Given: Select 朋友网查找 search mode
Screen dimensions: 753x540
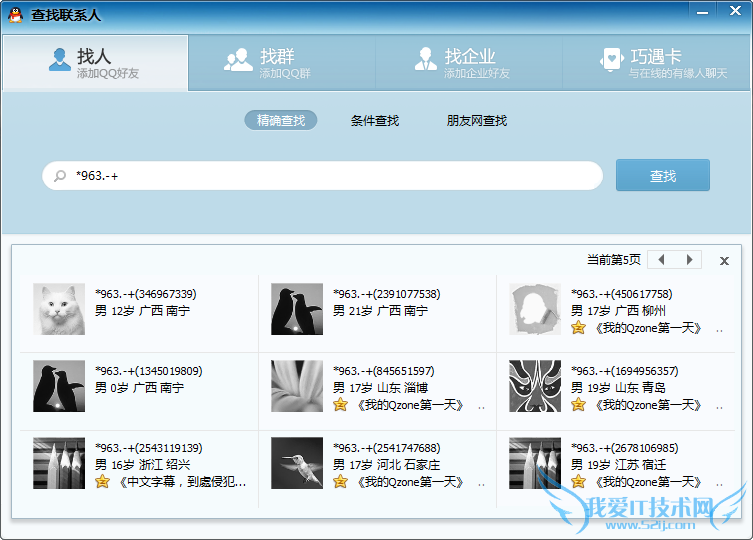Looking at the screenshot, I should tap(477, 120).
